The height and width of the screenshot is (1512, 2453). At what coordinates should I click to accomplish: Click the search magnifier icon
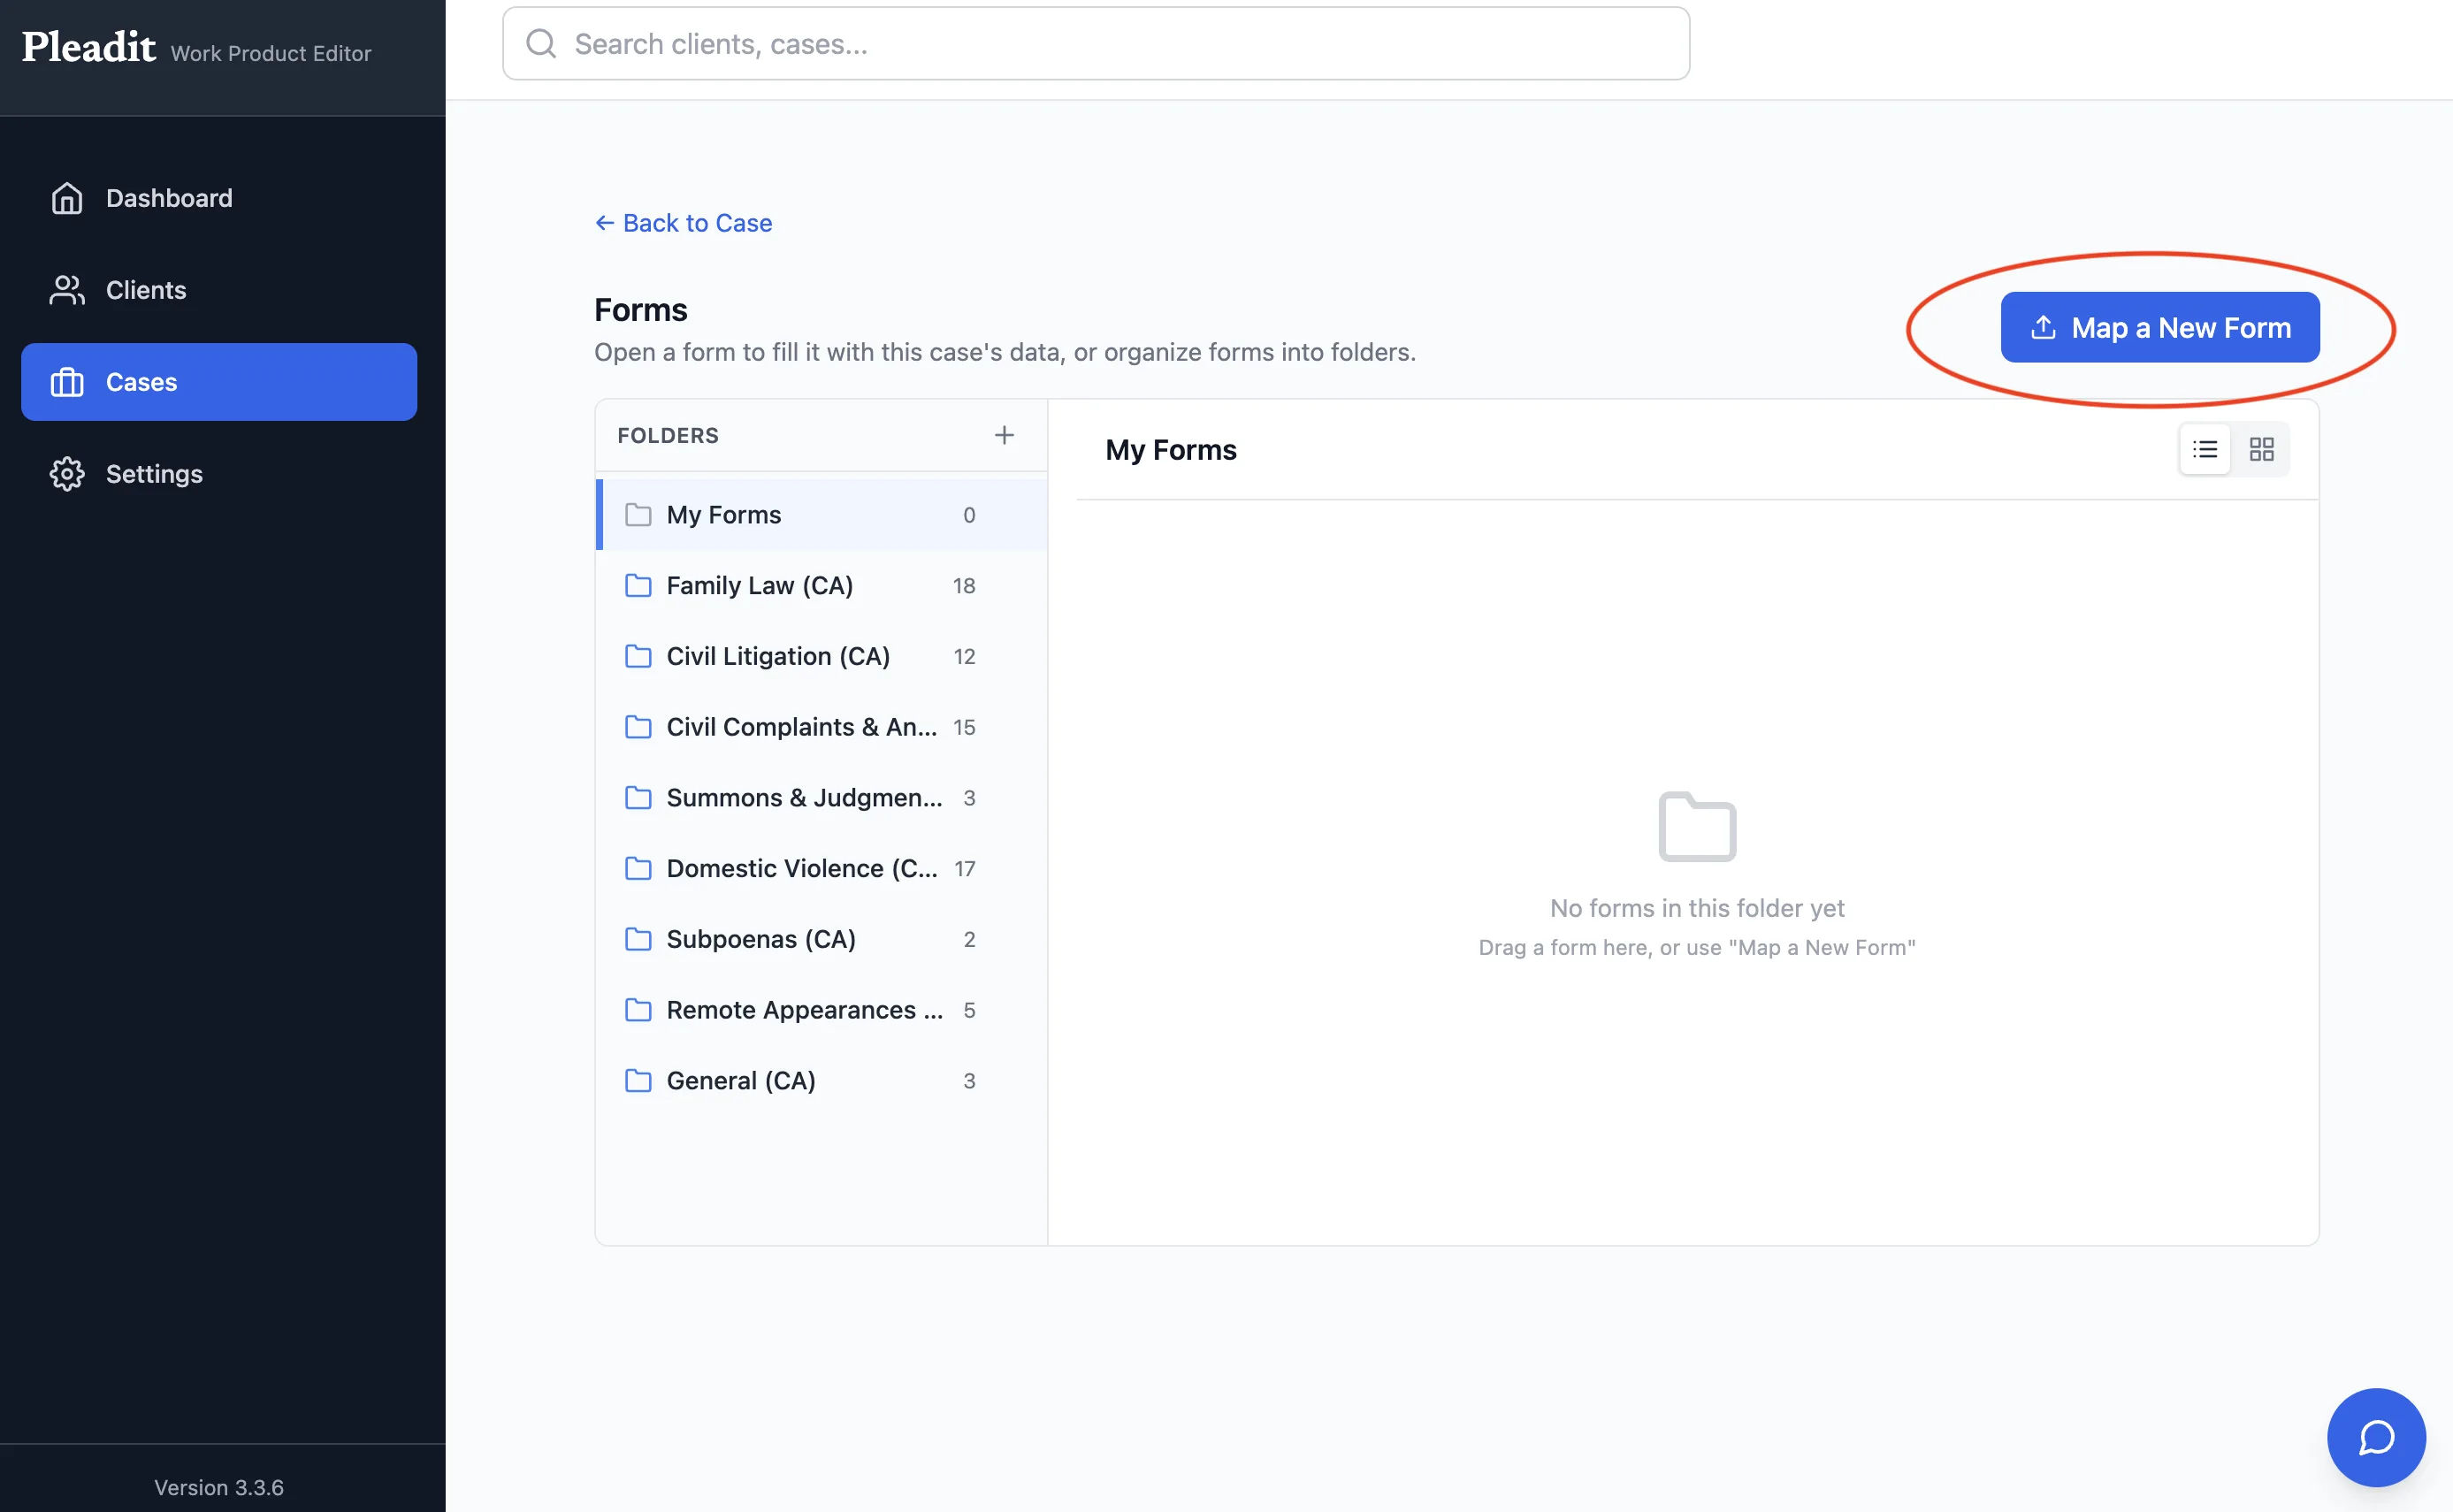[x=541, y=44]
